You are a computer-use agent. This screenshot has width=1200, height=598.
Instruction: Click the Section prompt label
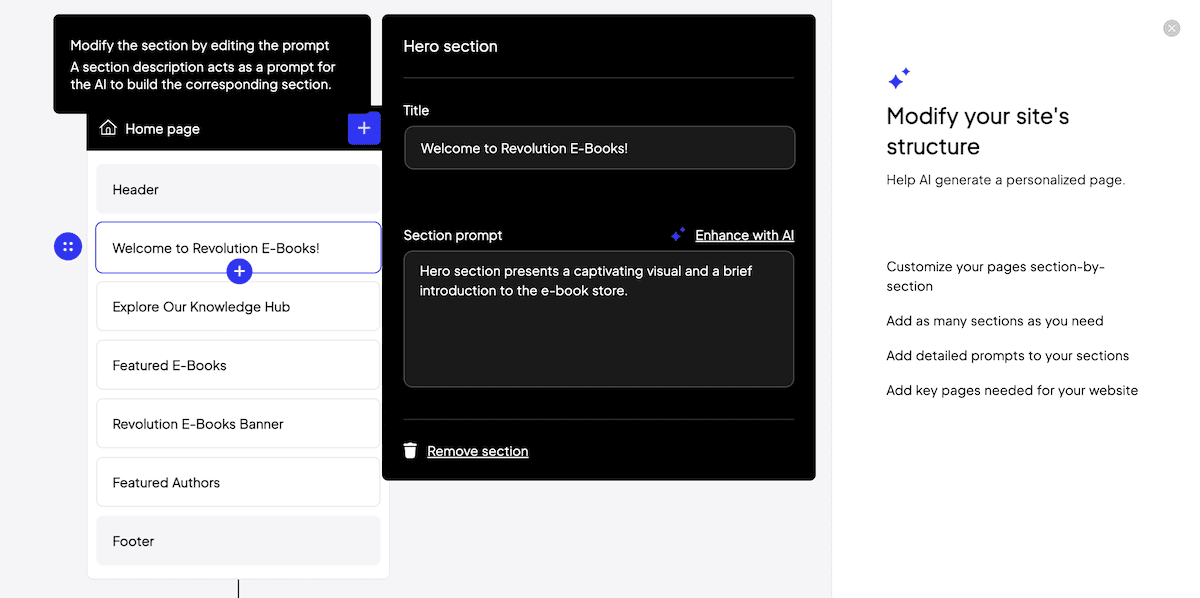click(453, 235)
